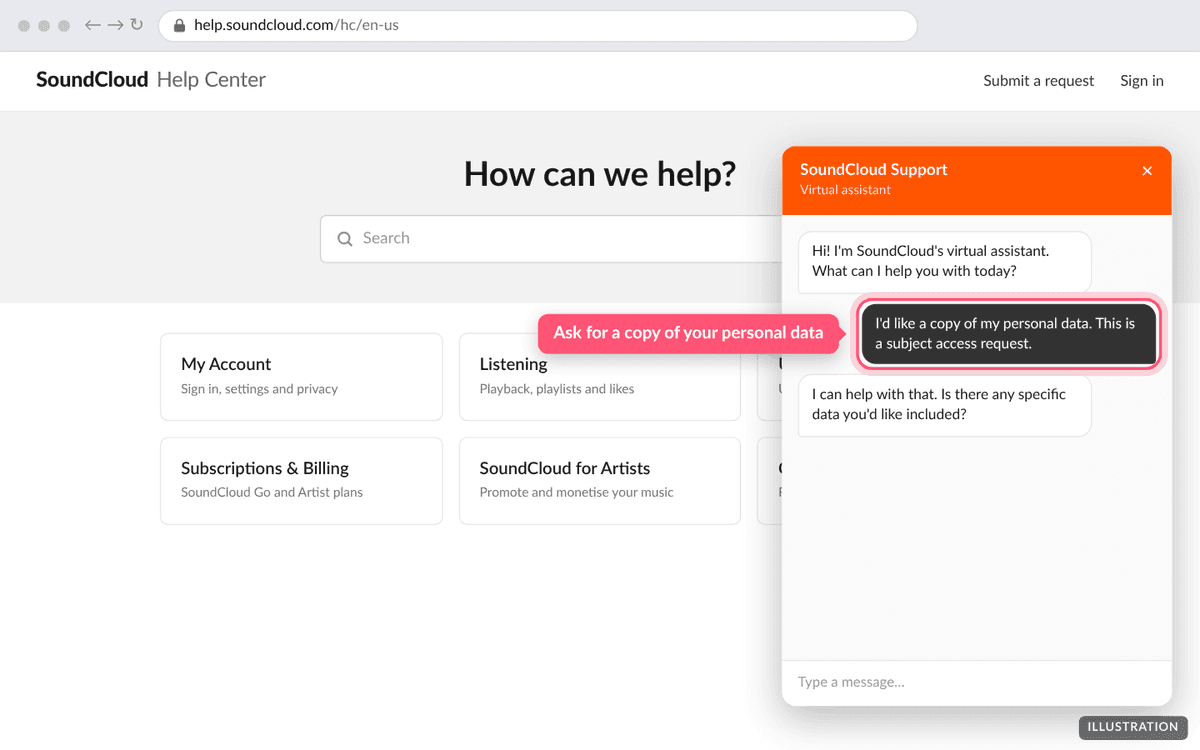1200x750 pixels.
Task: Click the 'I can help with that' reply
Action: coord(944,405)
